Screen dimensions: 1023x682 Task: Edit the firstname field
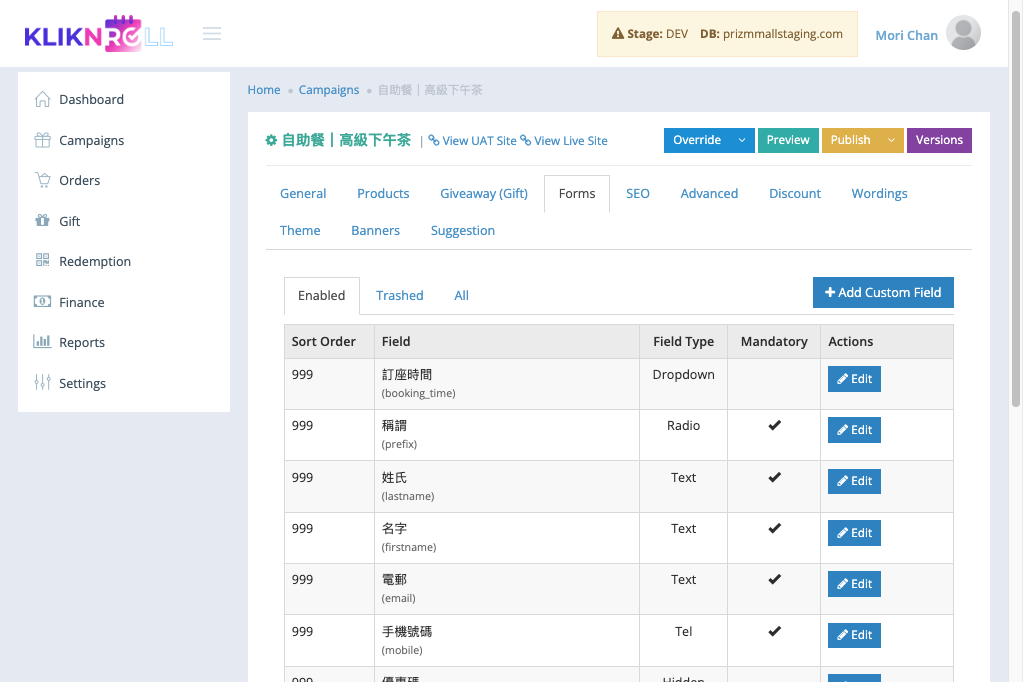[854, 533]
